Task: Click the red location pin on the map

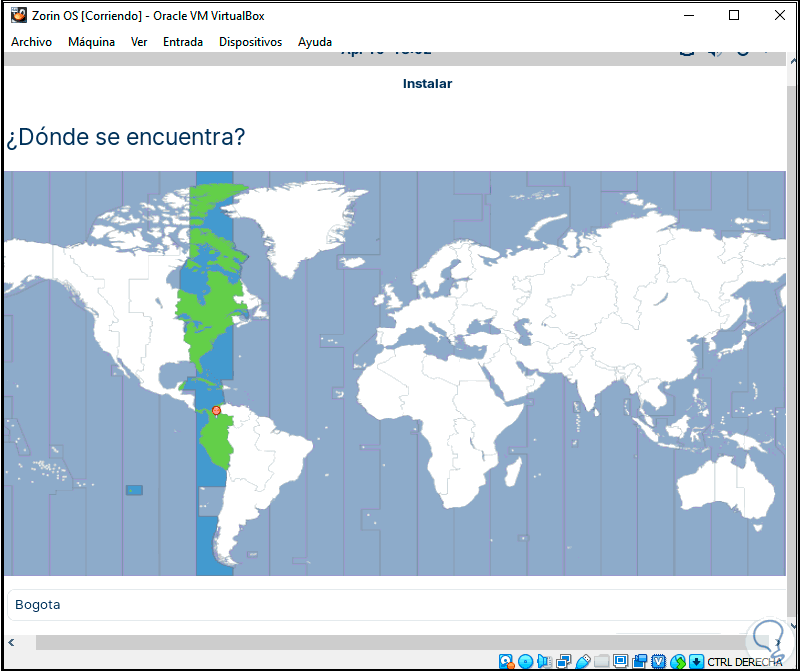Action: 216,412
